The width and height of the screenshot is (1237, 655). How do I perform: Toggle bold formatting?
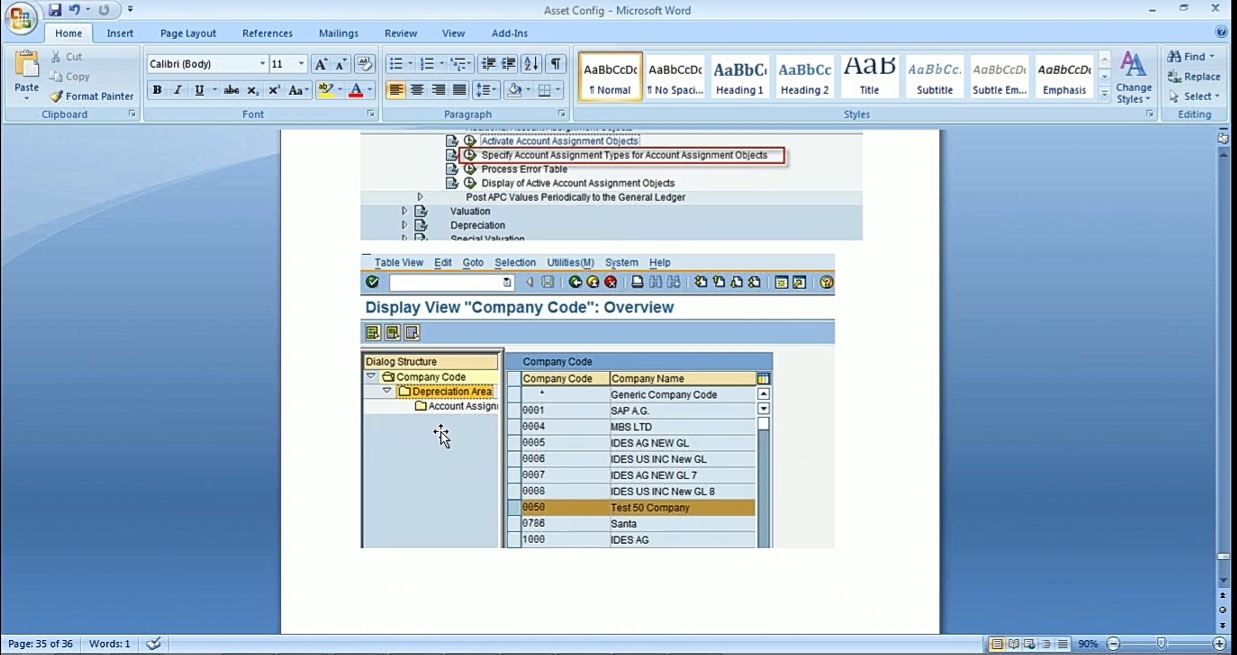(157, 90)
